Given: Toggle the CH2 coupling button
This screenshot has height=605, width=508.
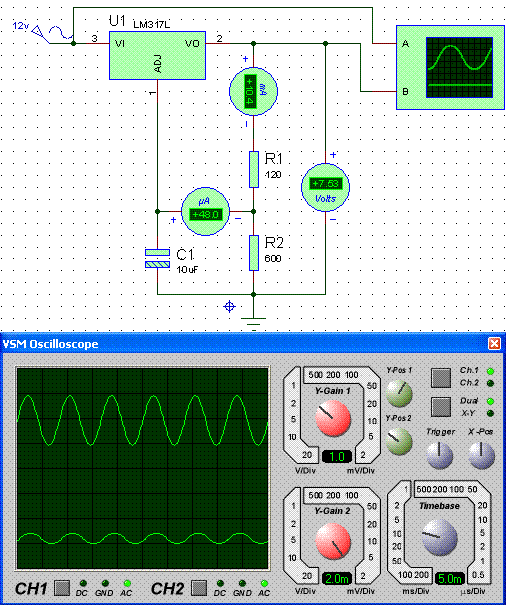Looking at the screenshot, I should [199, 588].
